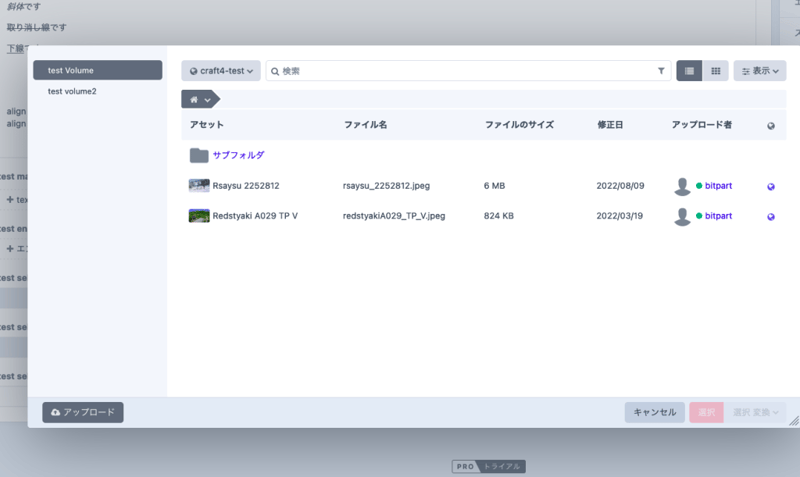Click the globe column header icon
The height and width of the screenshot is (477, 800).
pyautogui.click(x=771, y=125)
